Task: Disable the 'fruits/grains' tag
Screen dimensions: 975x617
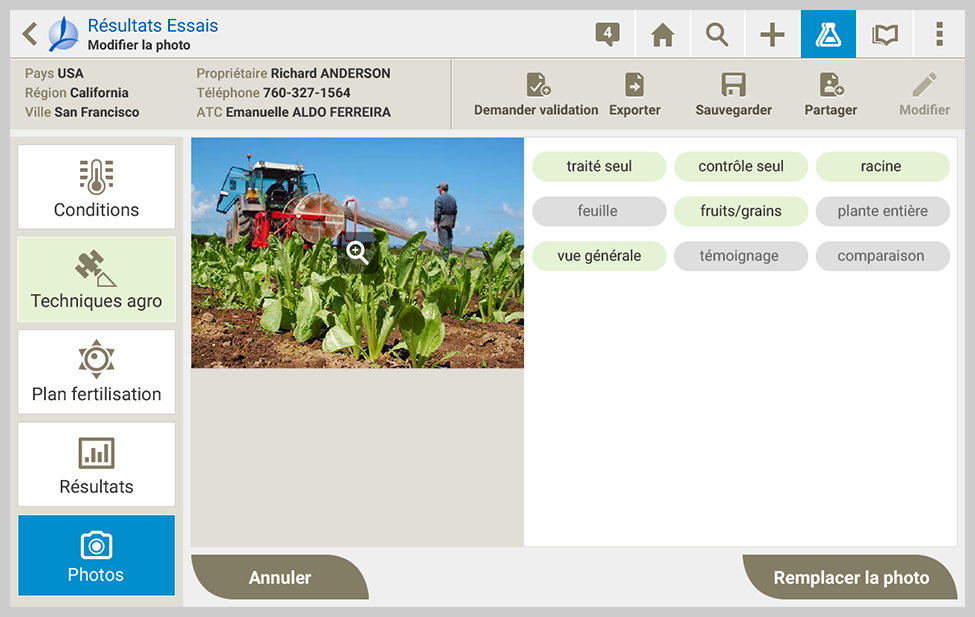Action: tap(741, 211)
